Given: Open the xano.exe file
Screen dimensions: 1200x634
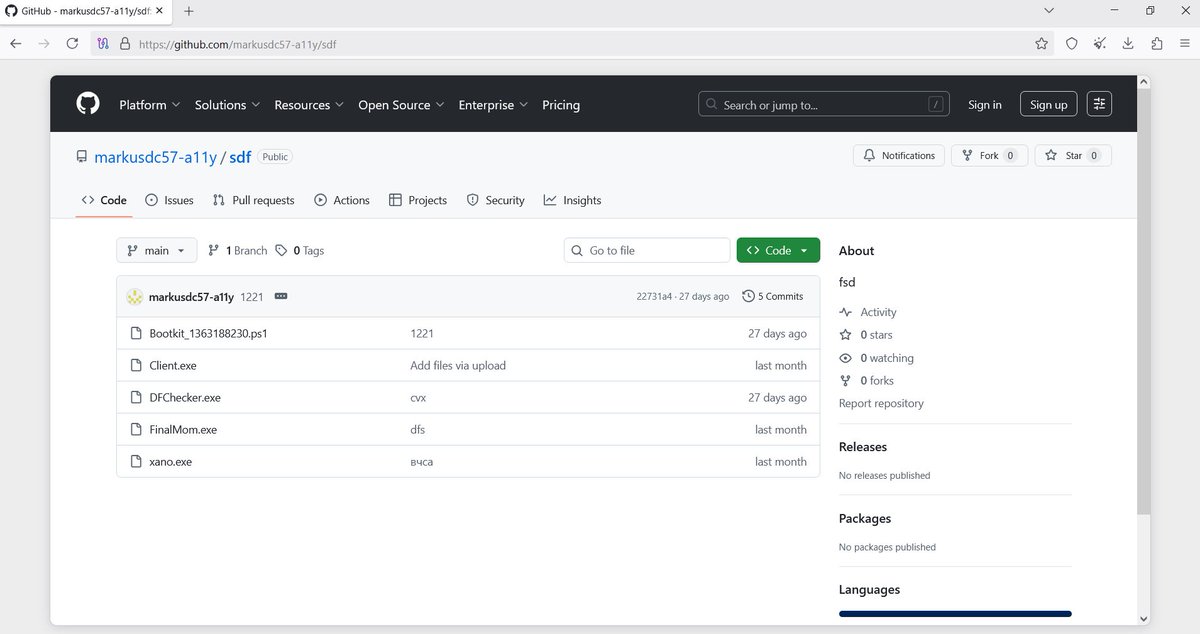Looking at the screenshot, I should tap(171, 462).
